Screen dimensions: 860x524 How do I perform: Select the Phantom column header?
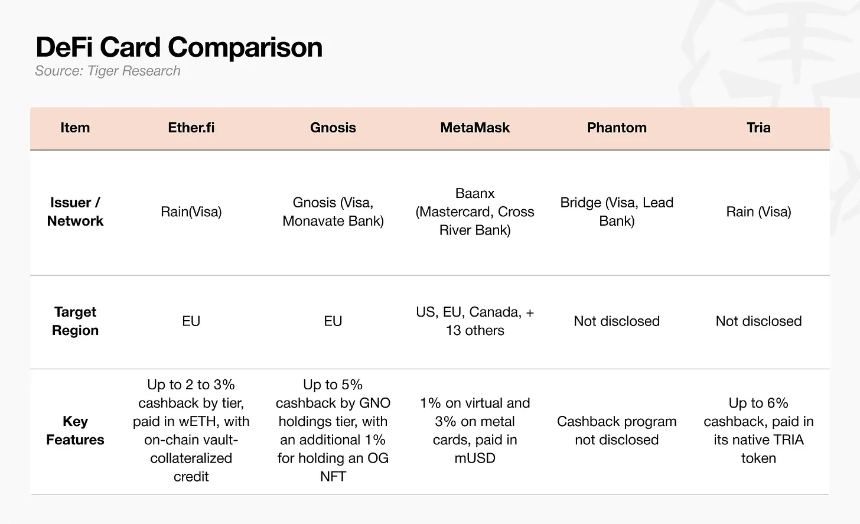click(x=616, y=127)
